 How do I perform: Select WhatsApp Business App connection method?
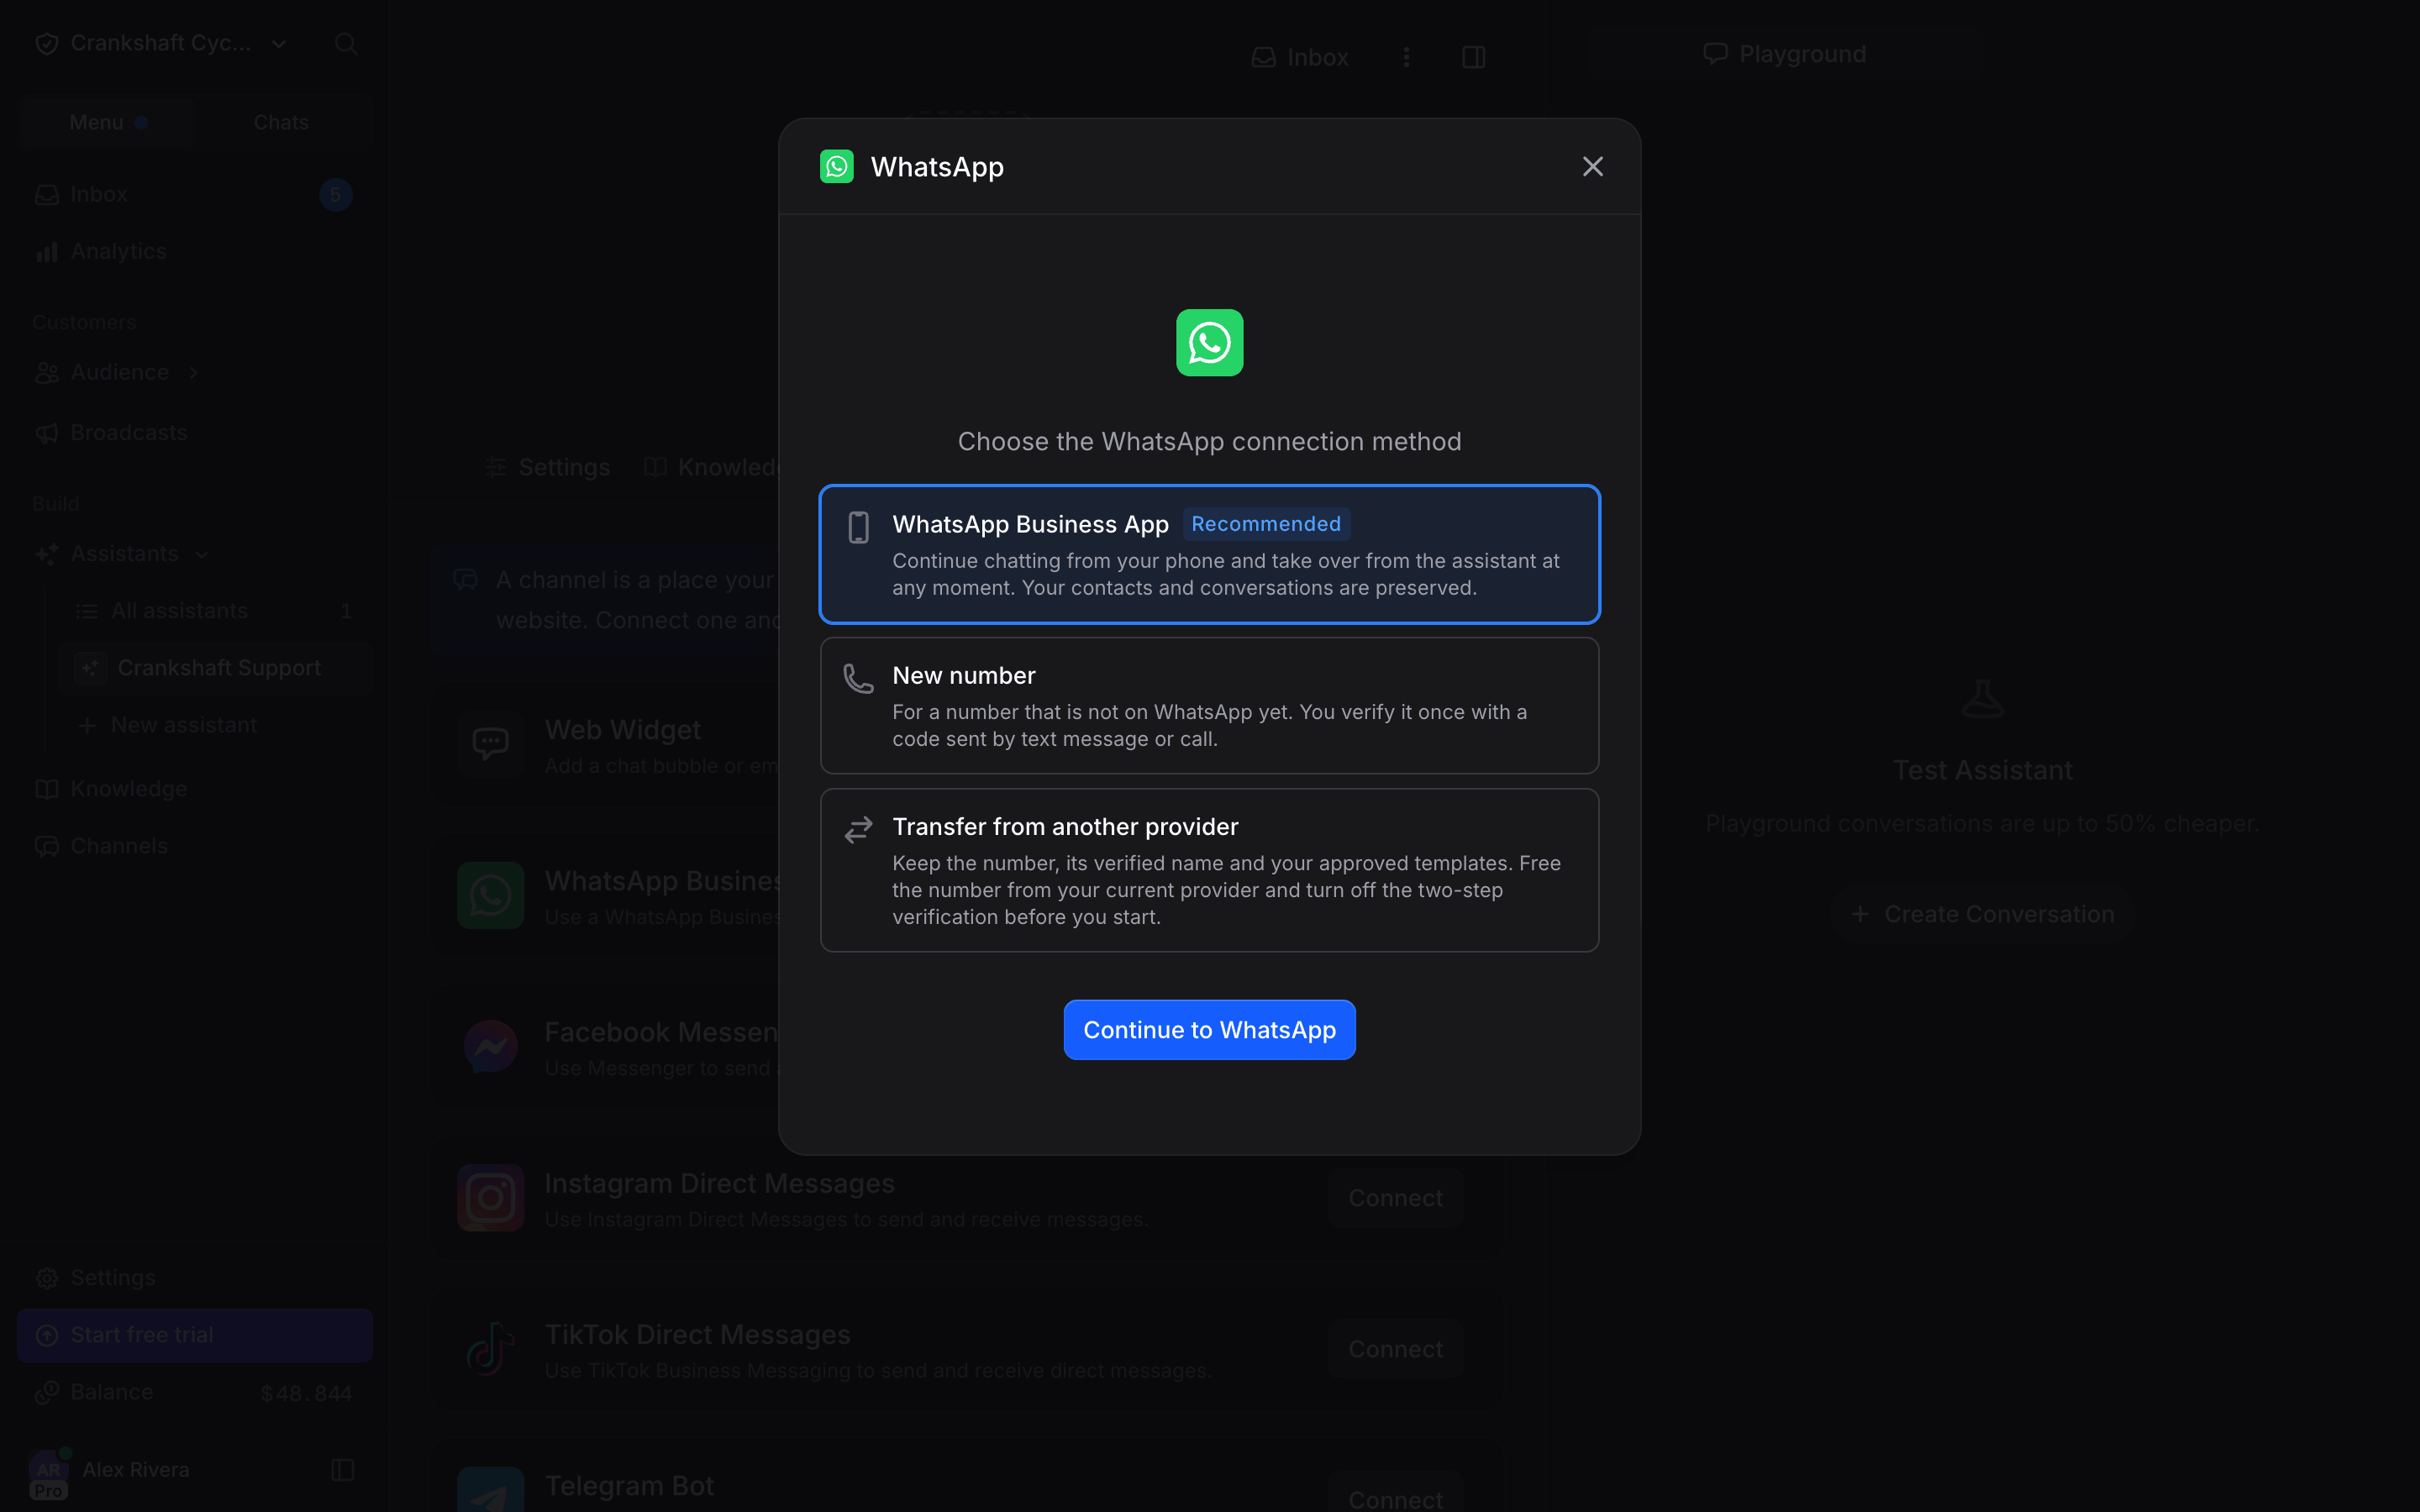pyautogui.click(x=1209, y=554)
